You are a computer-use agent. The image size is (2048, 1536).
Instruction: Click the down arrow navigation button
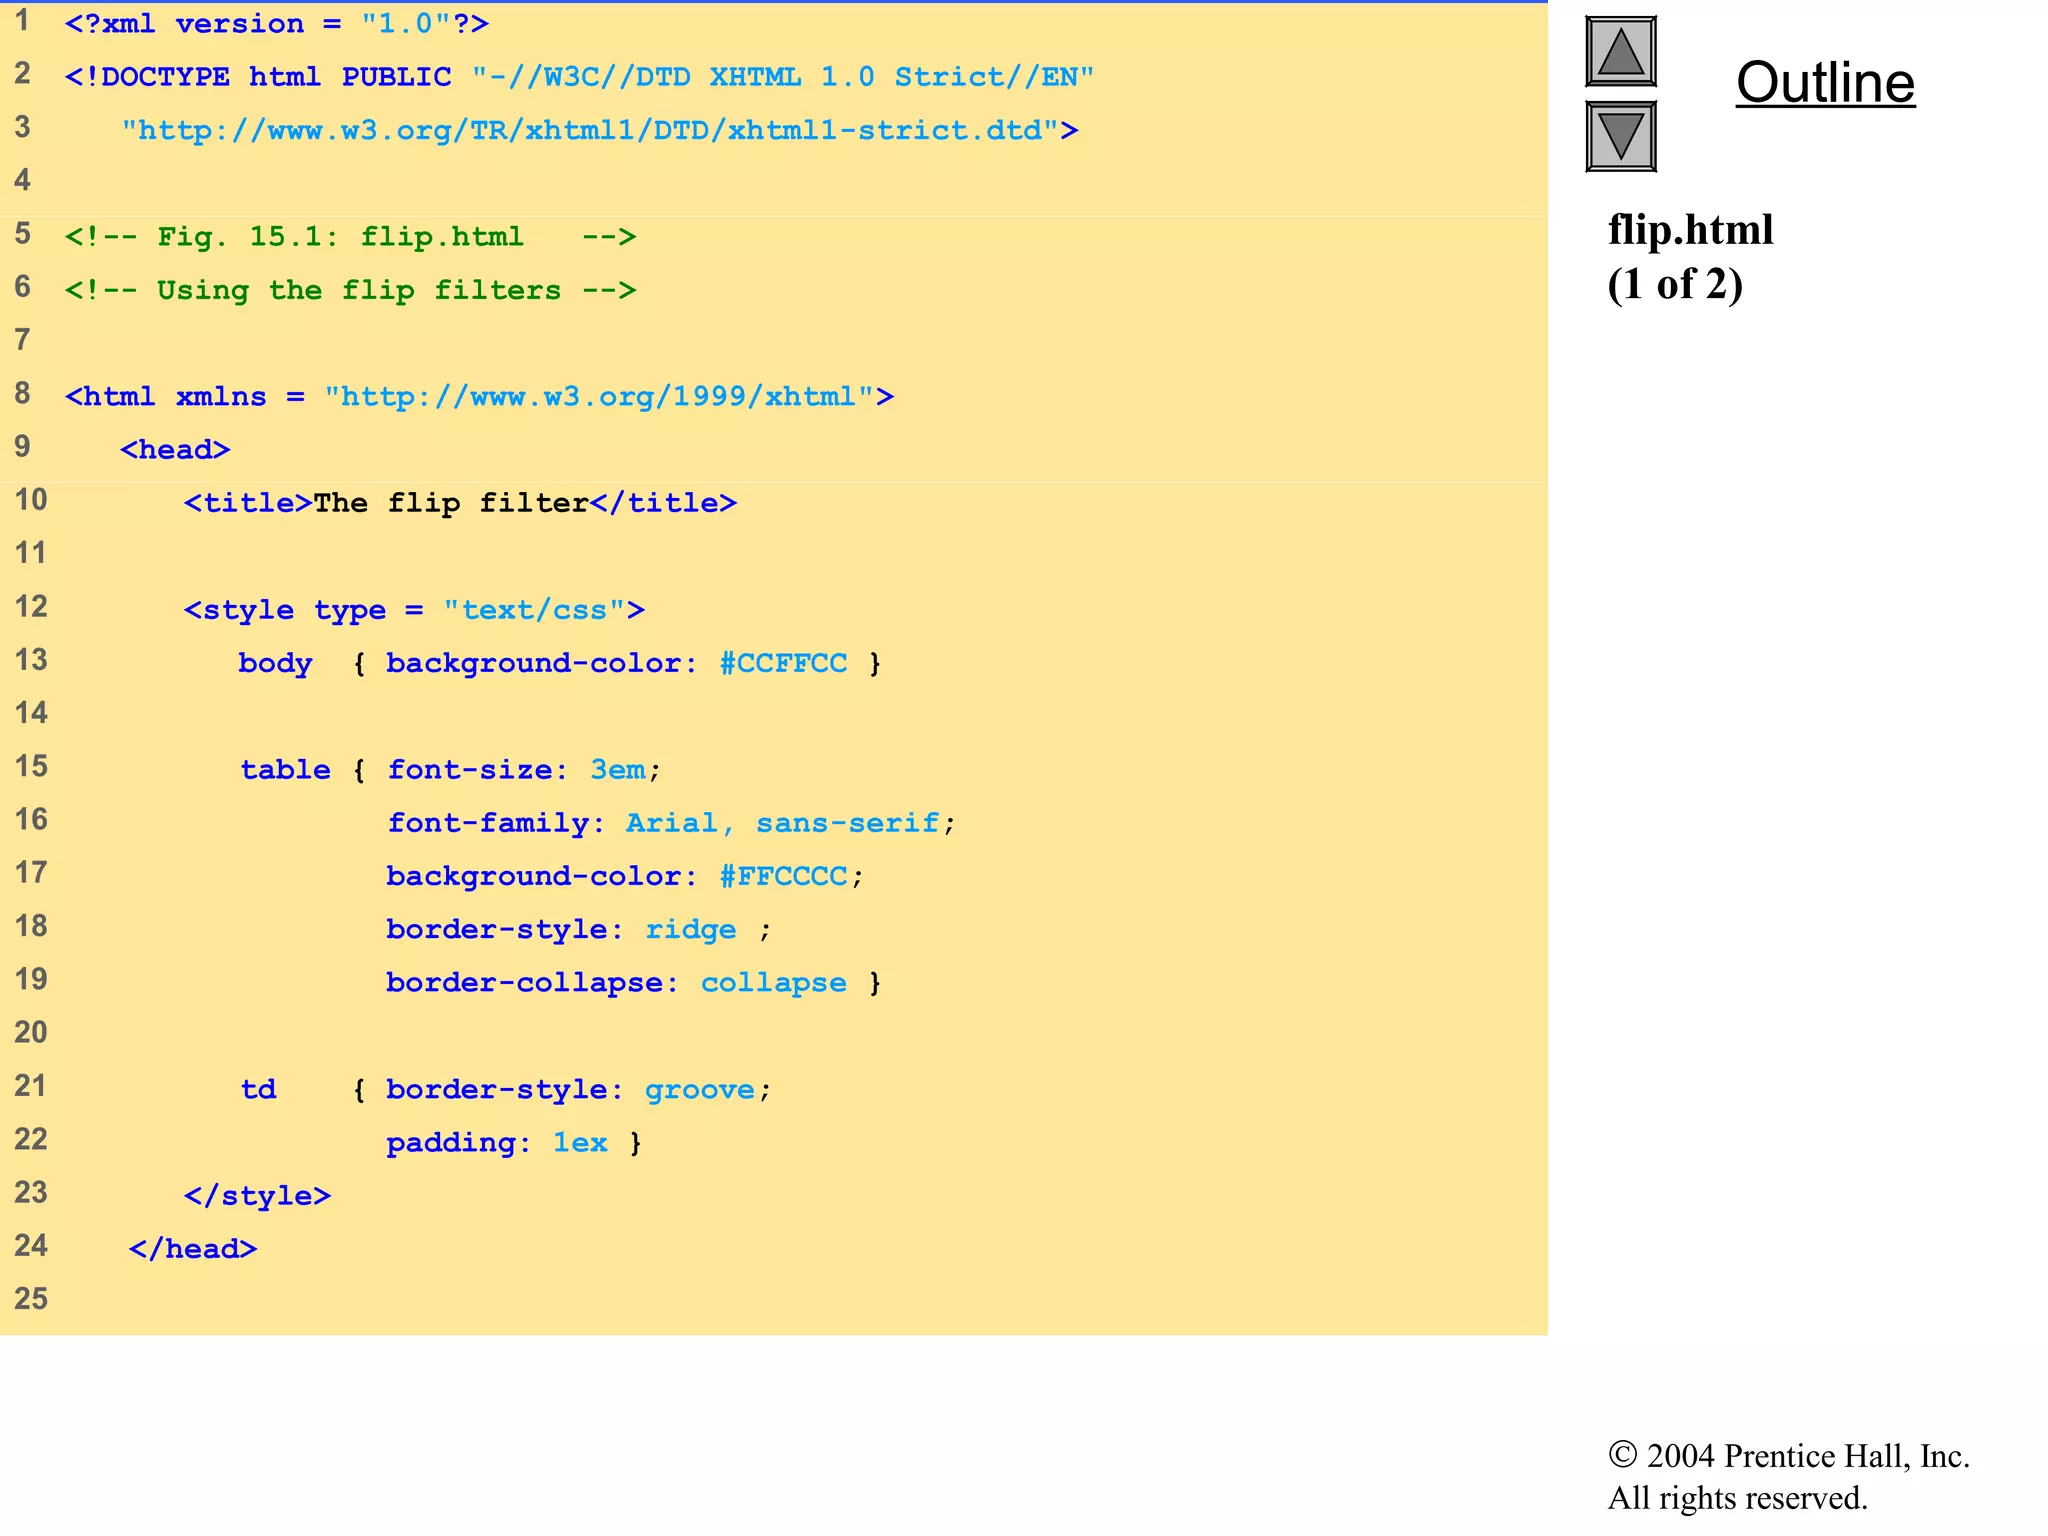pos(1620,136)
